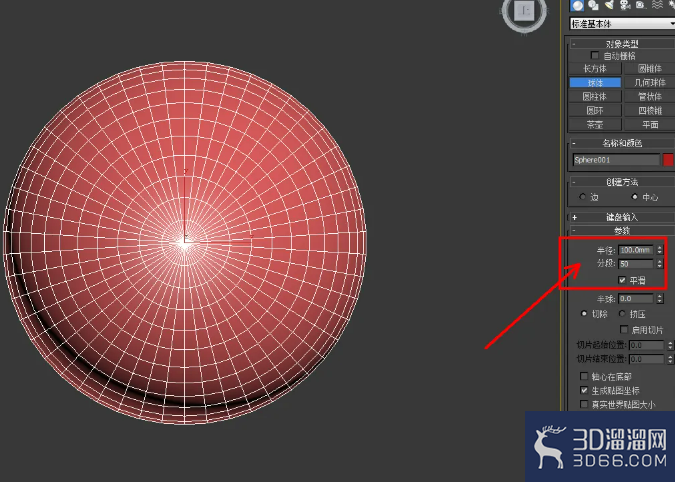Click the 圆锥体 cone button
The image size is (675, 482).
[x=650, y=68]
